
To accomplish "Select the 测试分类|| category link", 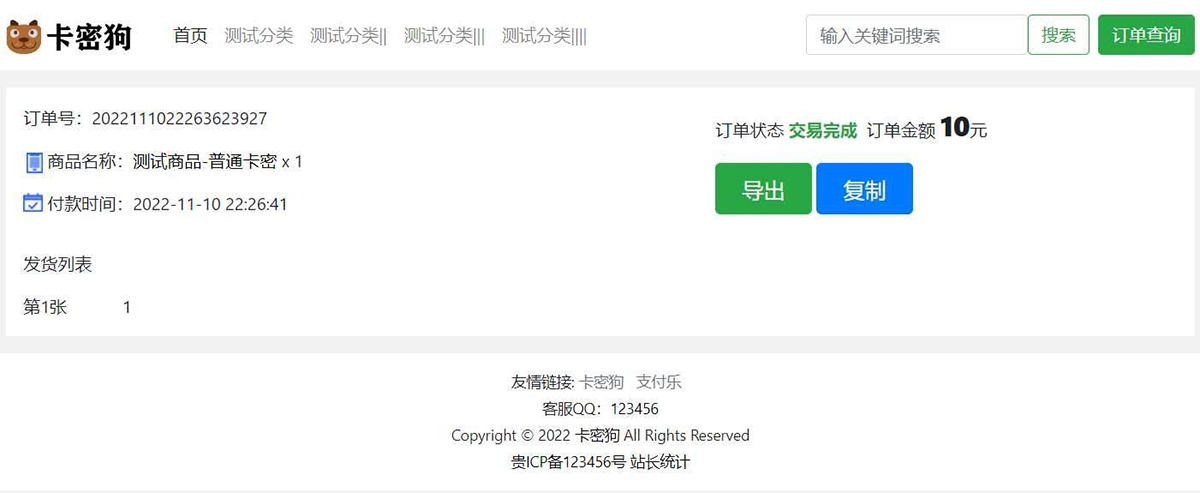I will pos(348,36).
